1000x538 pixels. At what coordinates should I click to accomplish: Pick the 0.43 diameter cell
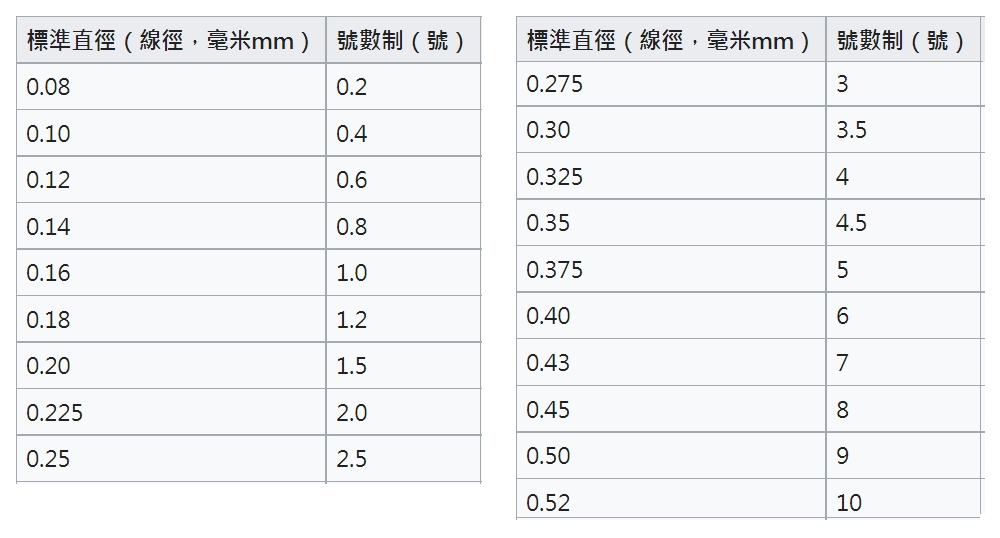point(670,363)
